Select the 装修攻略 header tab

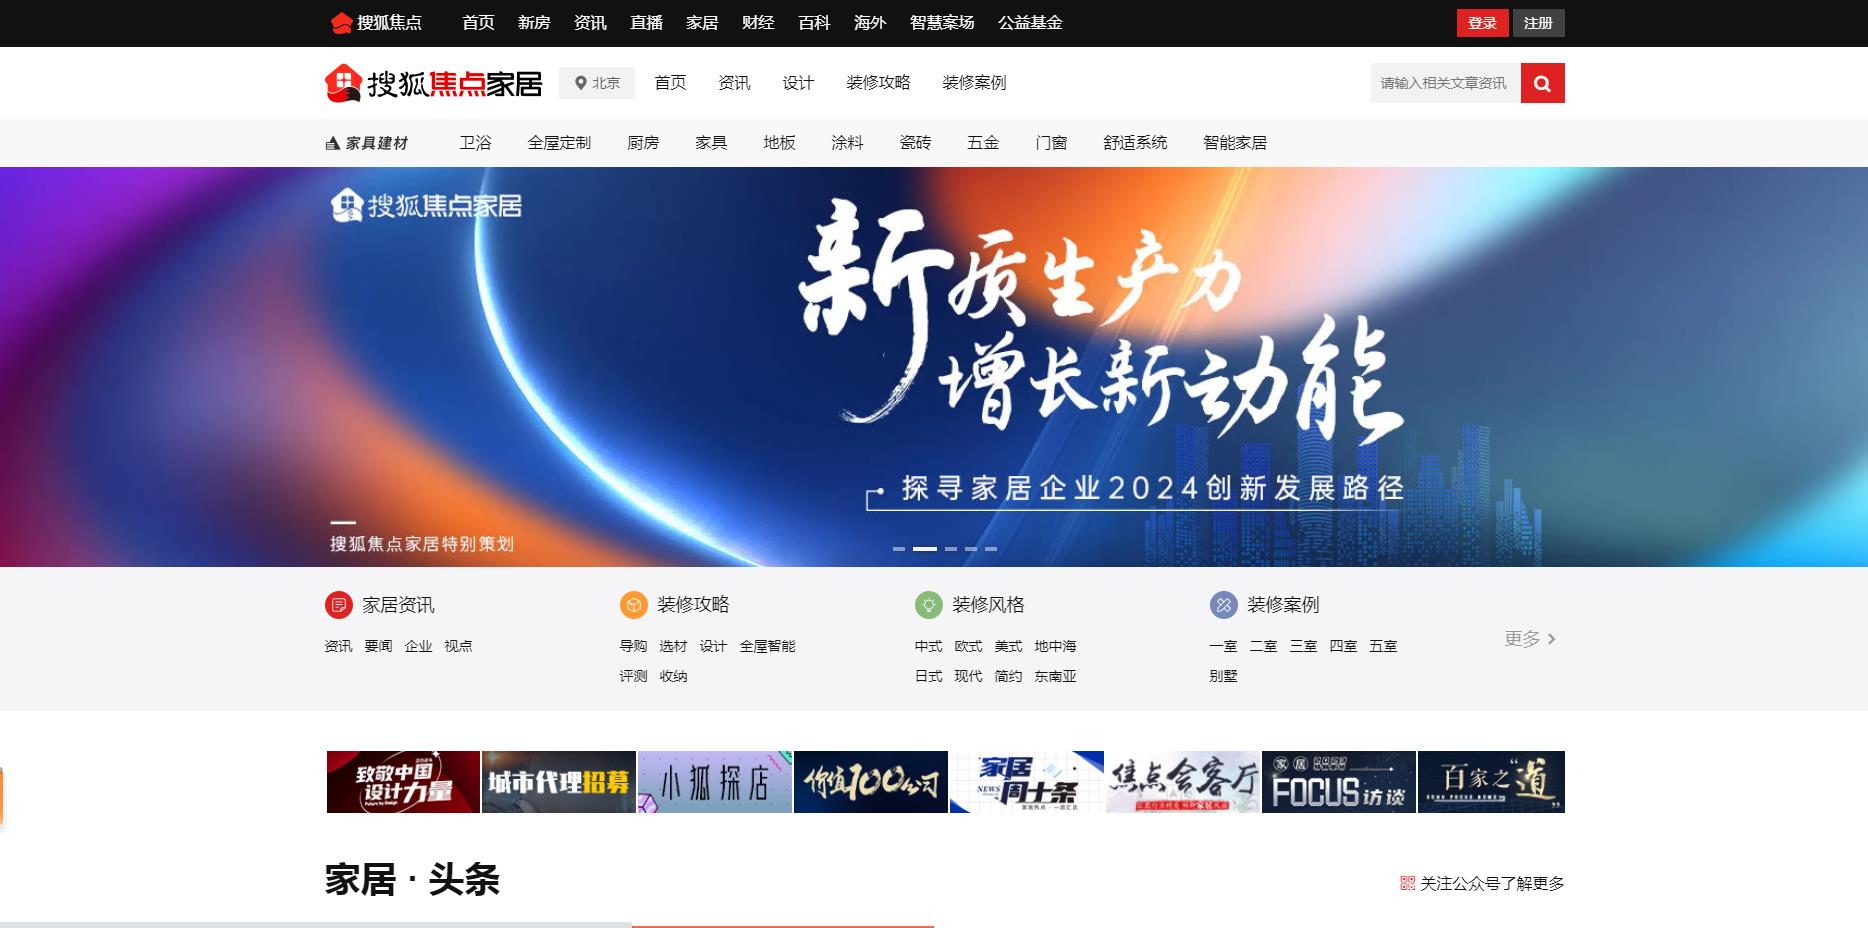tap(878, 83)
